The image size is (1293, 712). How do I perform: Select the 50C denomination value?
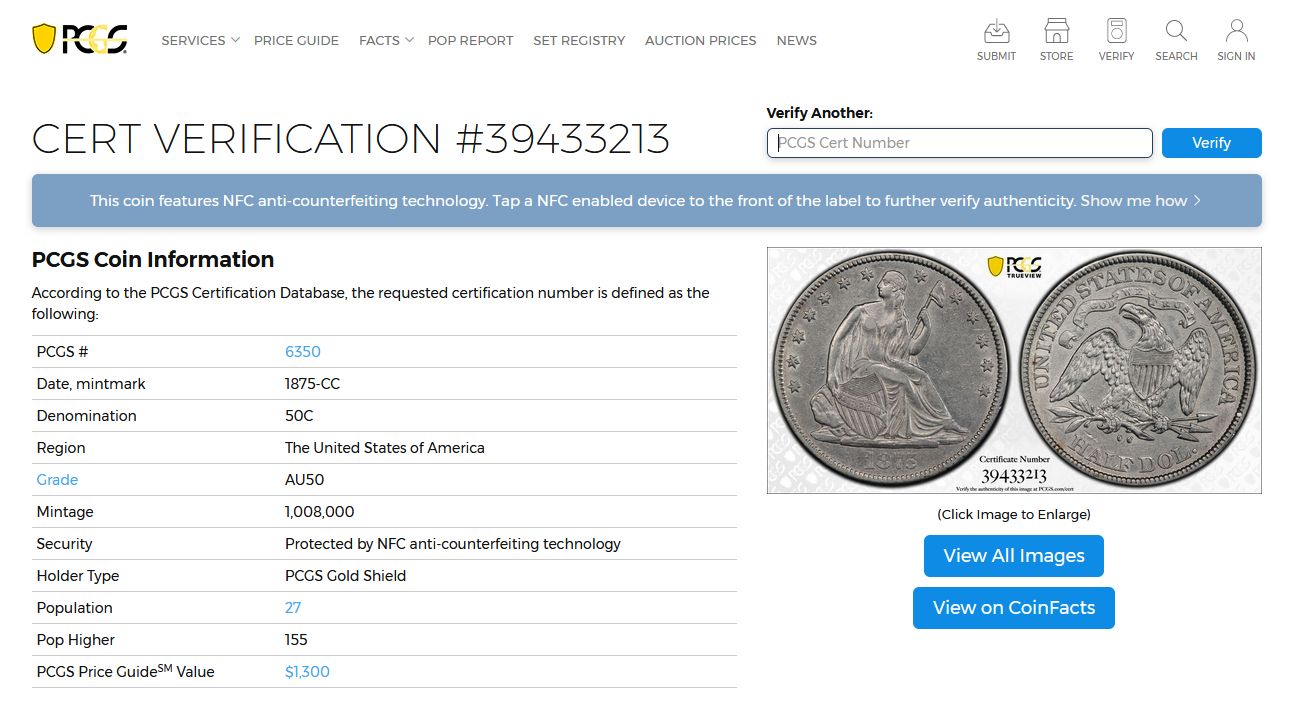299,416
